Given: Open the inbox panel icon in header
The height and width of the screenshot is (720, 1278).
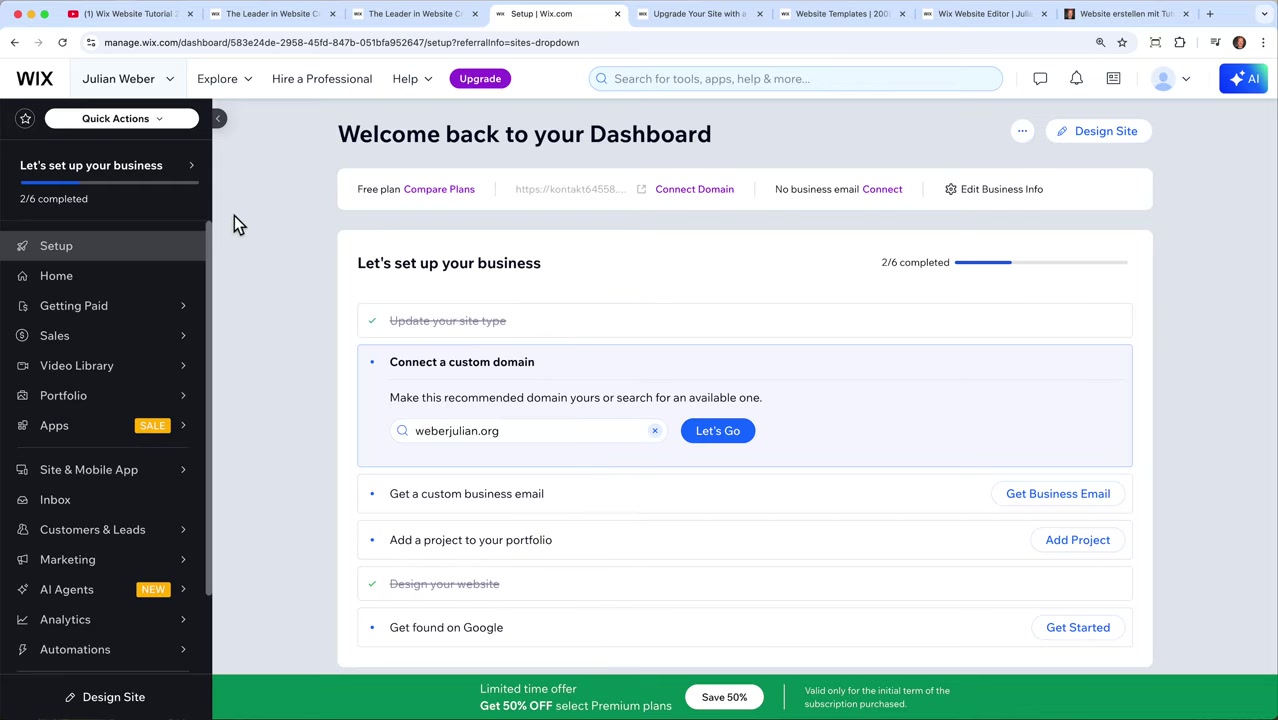Looking at the screenshot, I should 1113,79.
